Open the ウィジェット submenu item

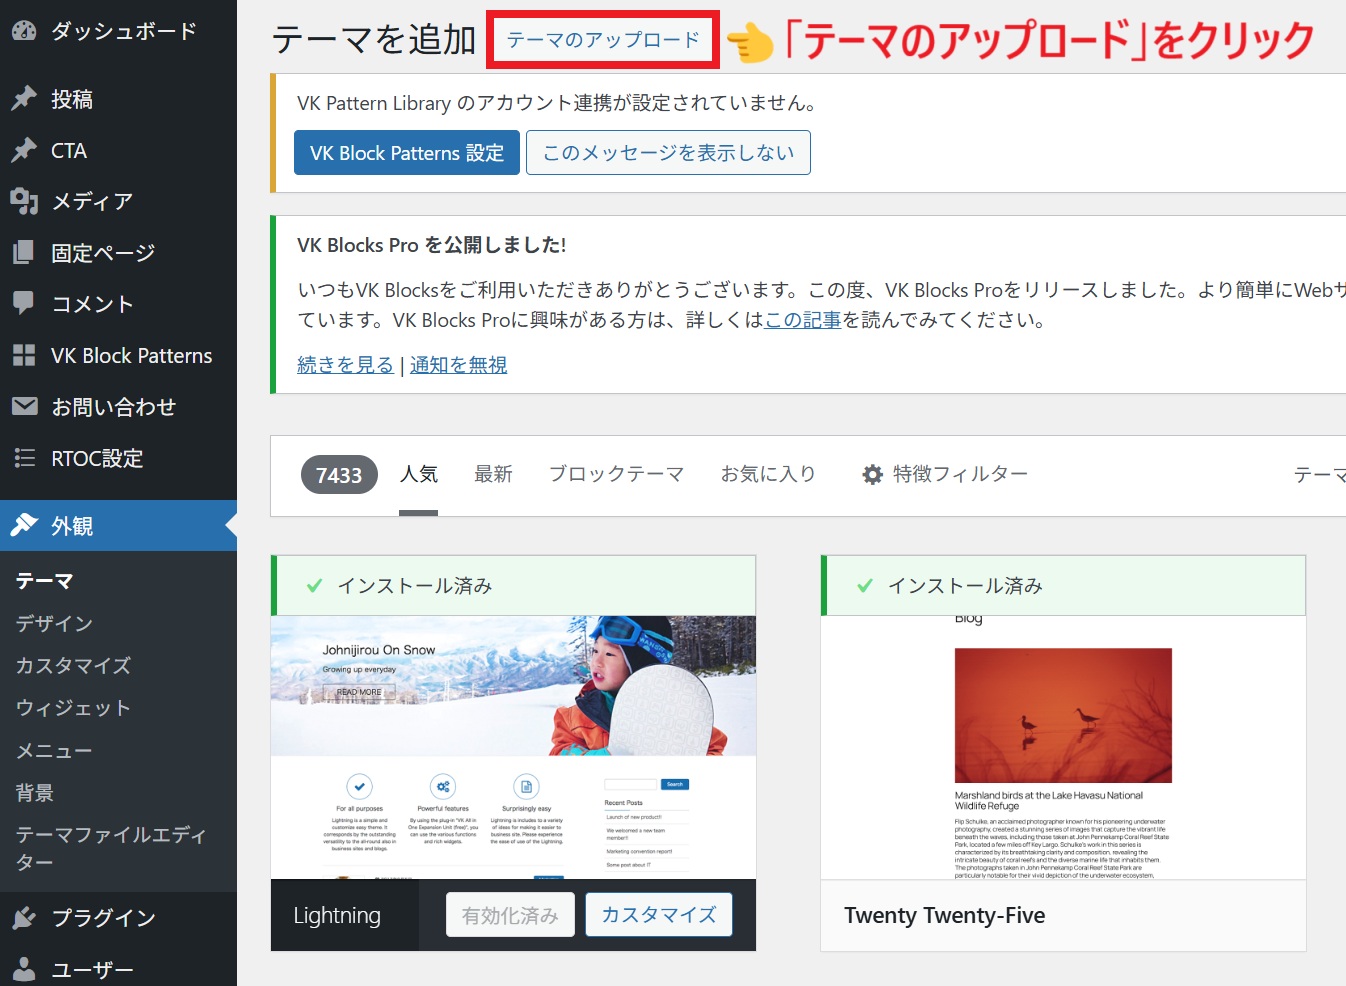click(x=73, y=708)
